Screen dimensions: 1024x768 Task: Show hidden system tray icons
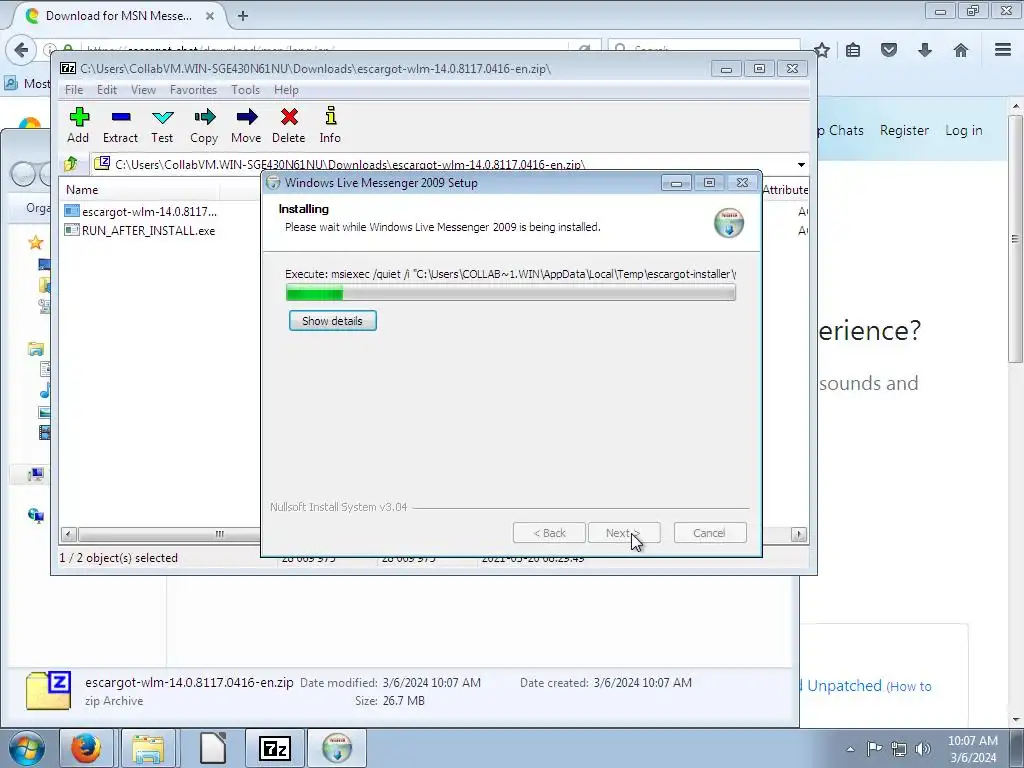pyautogui.click(x=850, y=749)
